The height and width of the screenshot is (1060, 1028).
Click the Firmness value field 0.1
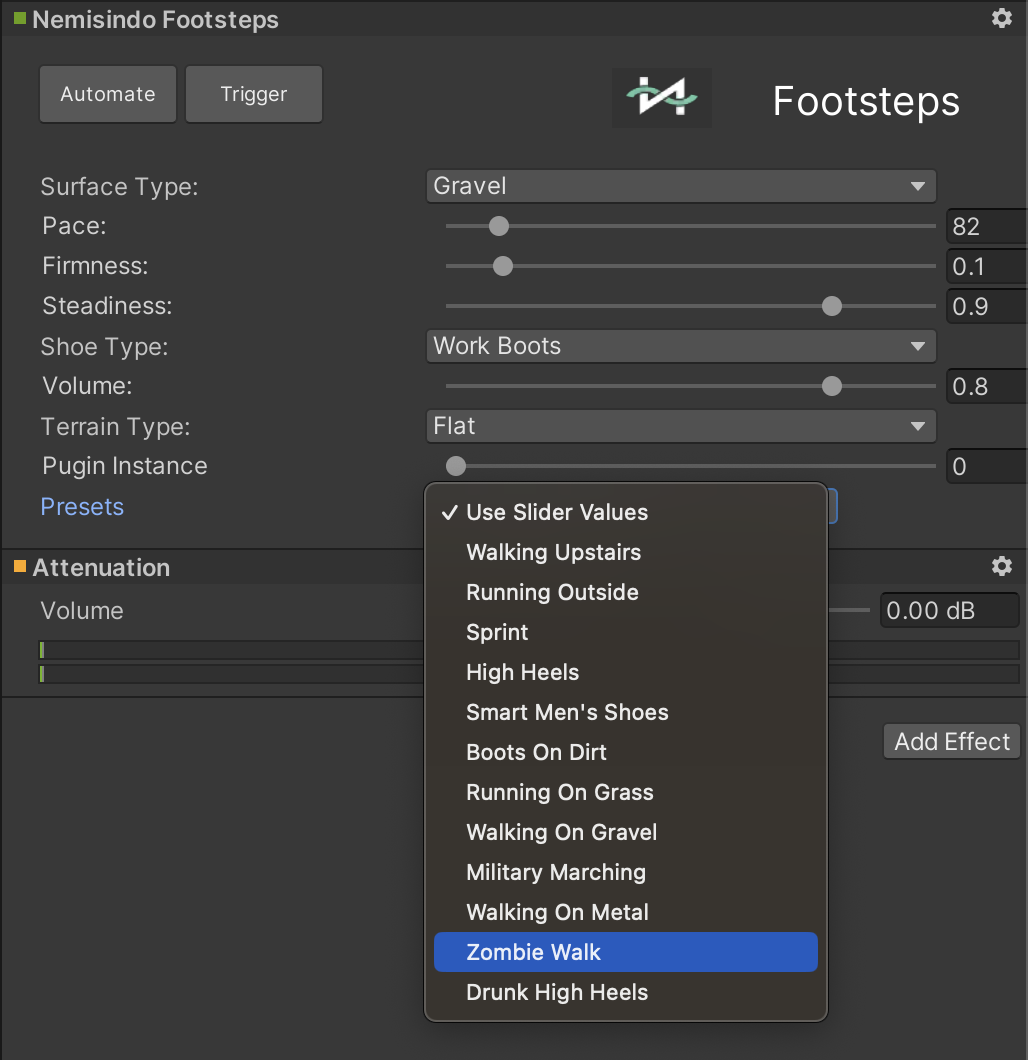tap(987, 266)
